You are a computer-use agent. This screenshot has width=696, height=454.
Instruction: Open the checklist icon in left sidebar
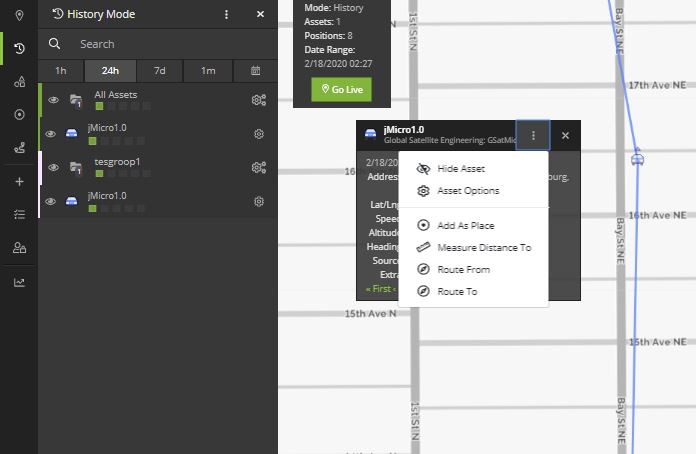(x=19, y=214)
